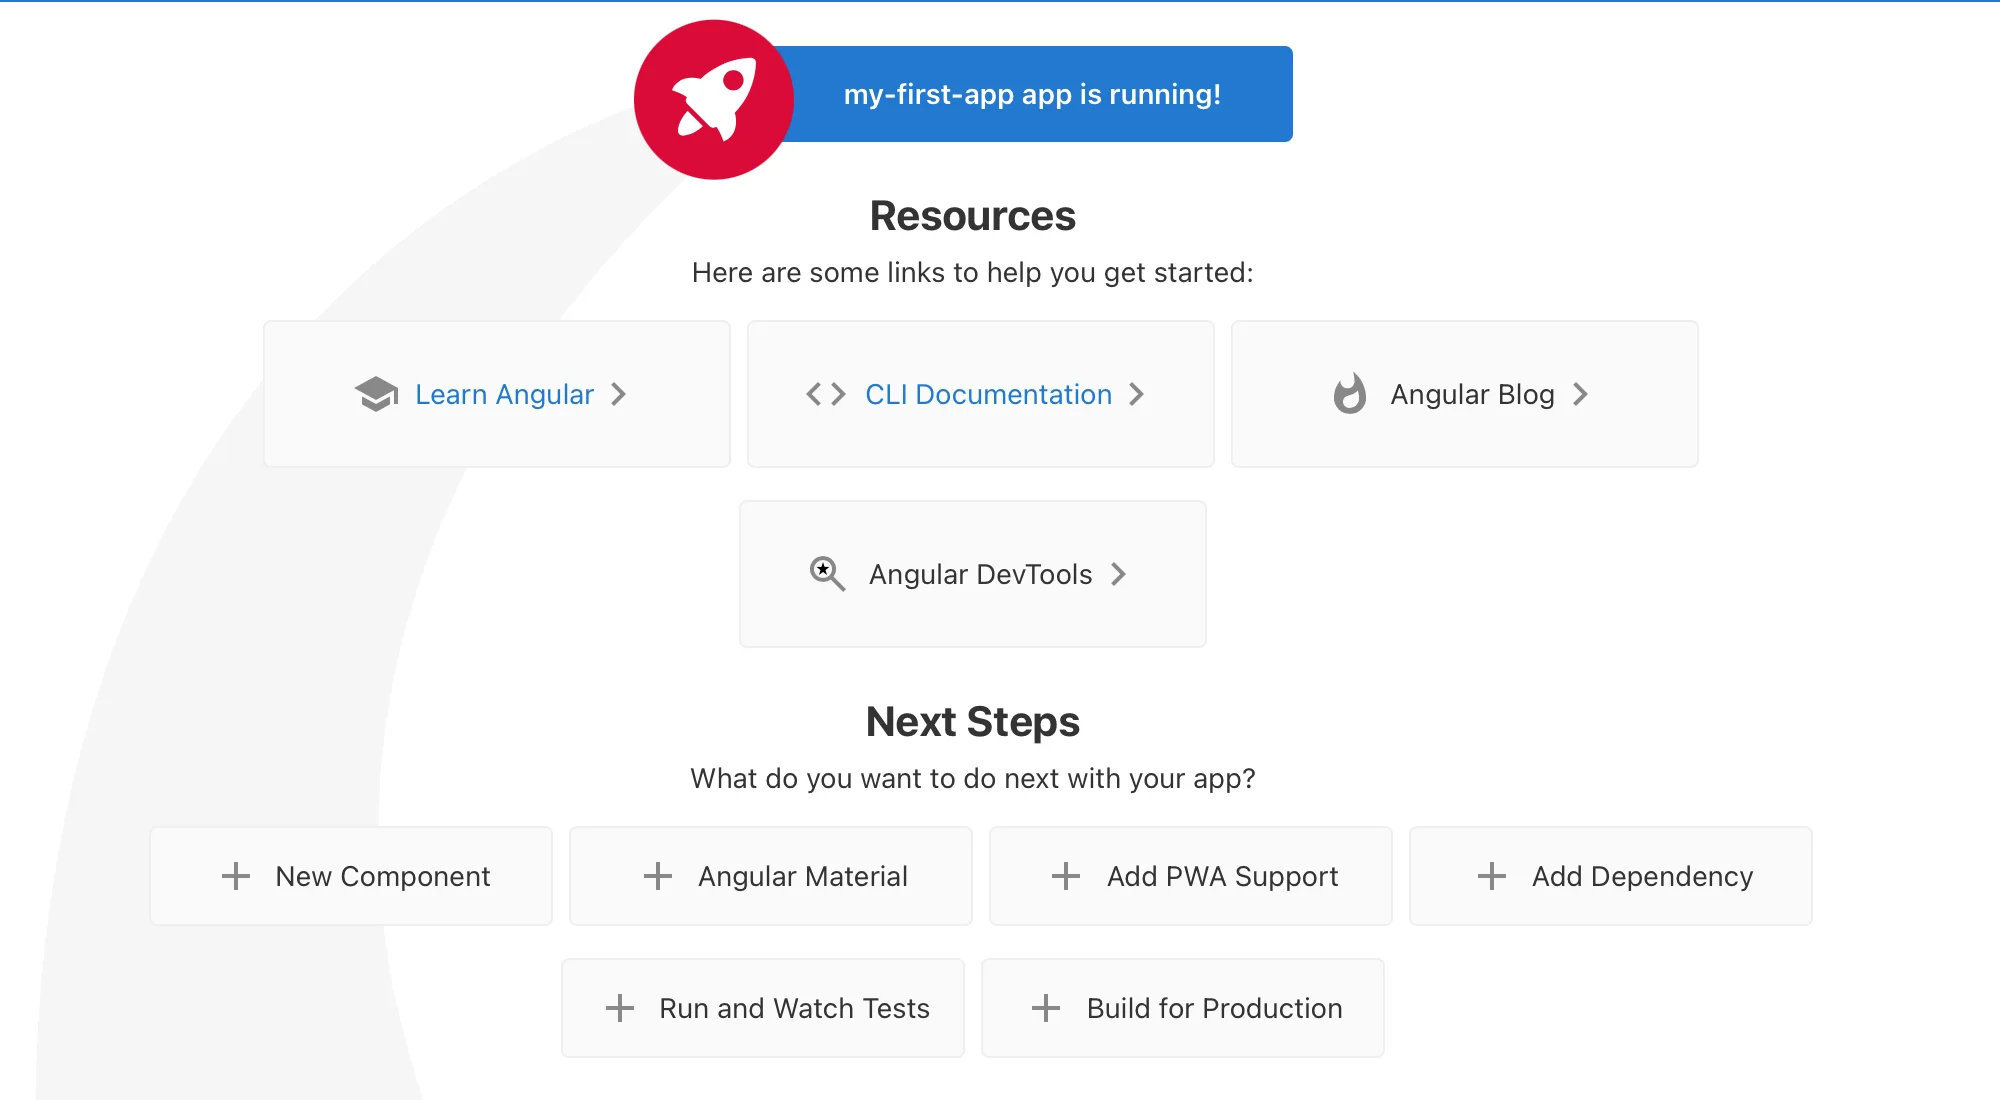Expand the Angular Blog arrow chevron
Image resolution: width=2000 pixels, height=1100 pixels.
[x=1576, y=393]
